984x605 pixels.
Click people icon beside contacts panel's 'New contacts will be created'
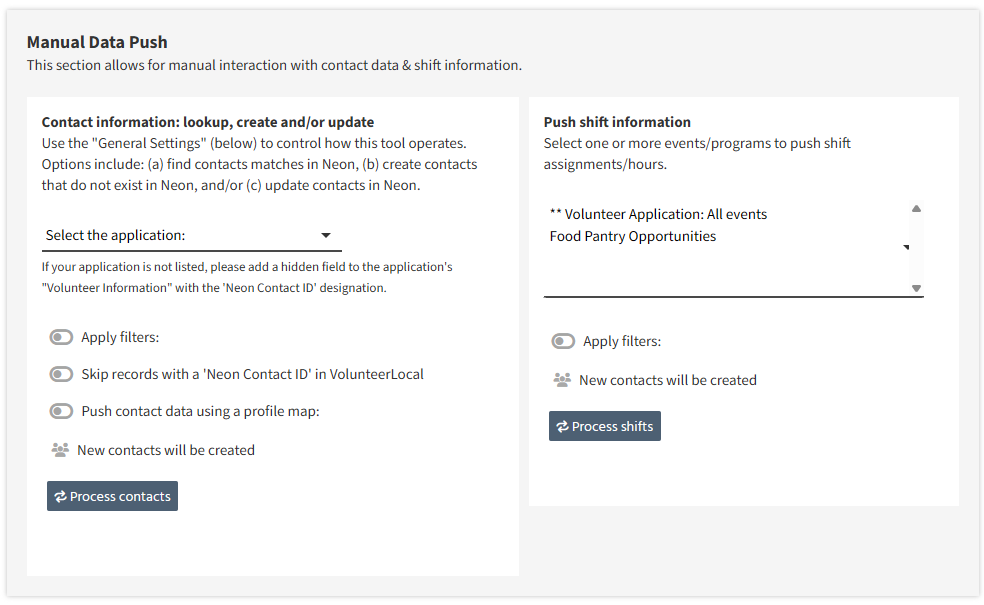pyautogui.click(x=60, y=450)
